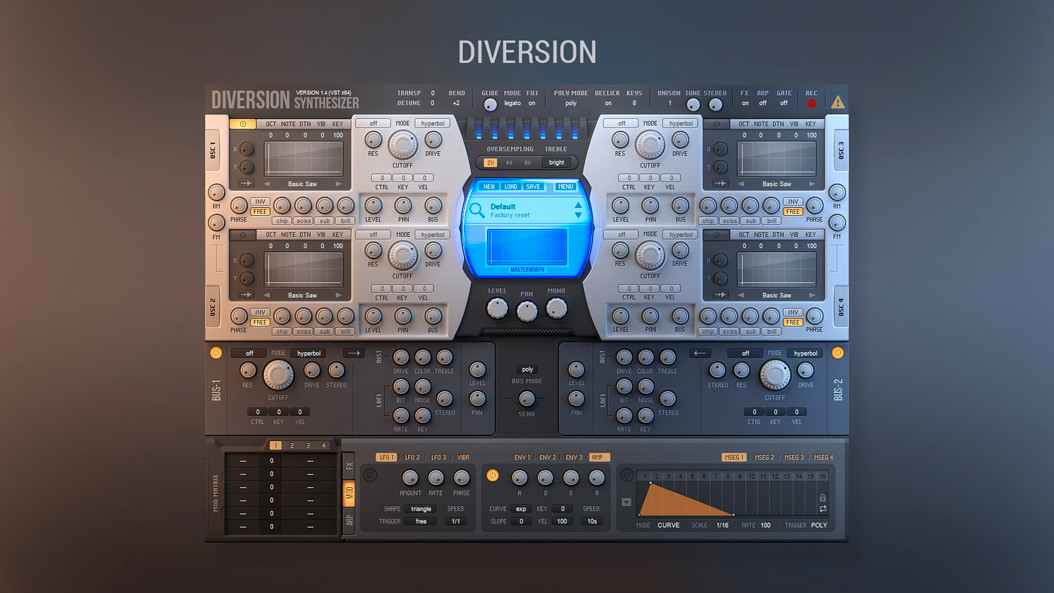
Task: Toggle the OSC 1 INV button
Action: click(x=259, y=202)
